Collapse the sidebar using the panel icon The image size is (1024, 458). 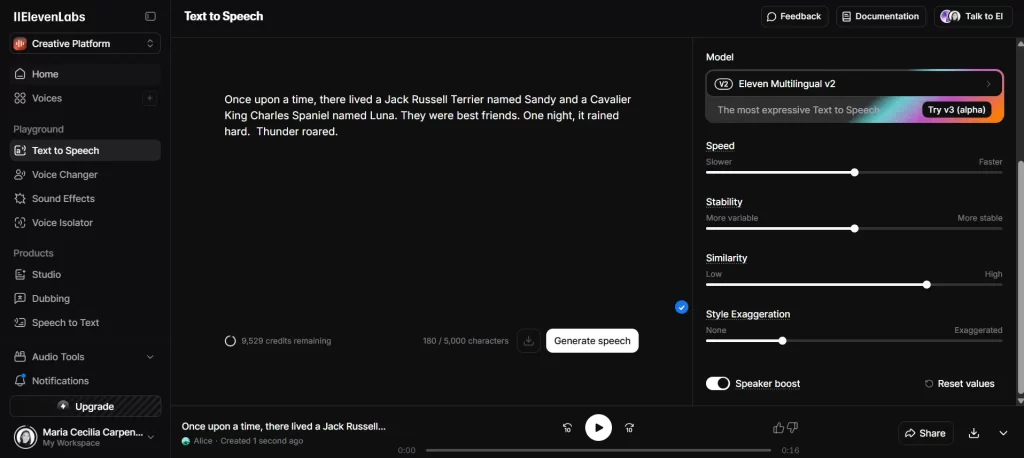point(150,16)
